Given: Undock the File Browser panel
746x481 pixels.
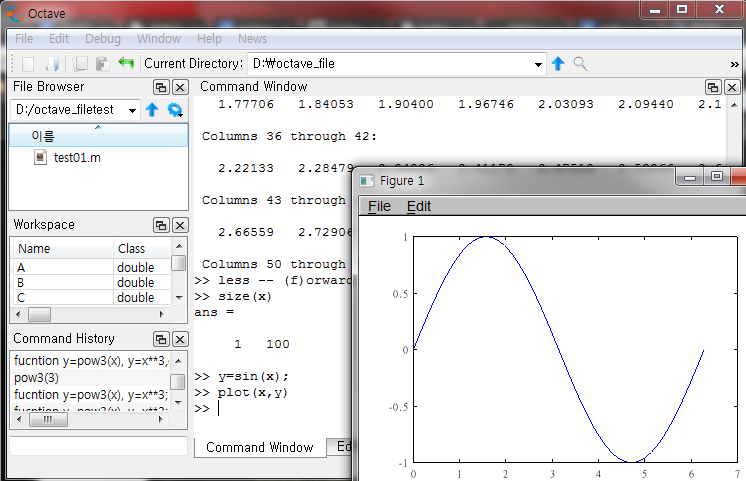Looking at the screenshot, I should [x=161, y=87].
